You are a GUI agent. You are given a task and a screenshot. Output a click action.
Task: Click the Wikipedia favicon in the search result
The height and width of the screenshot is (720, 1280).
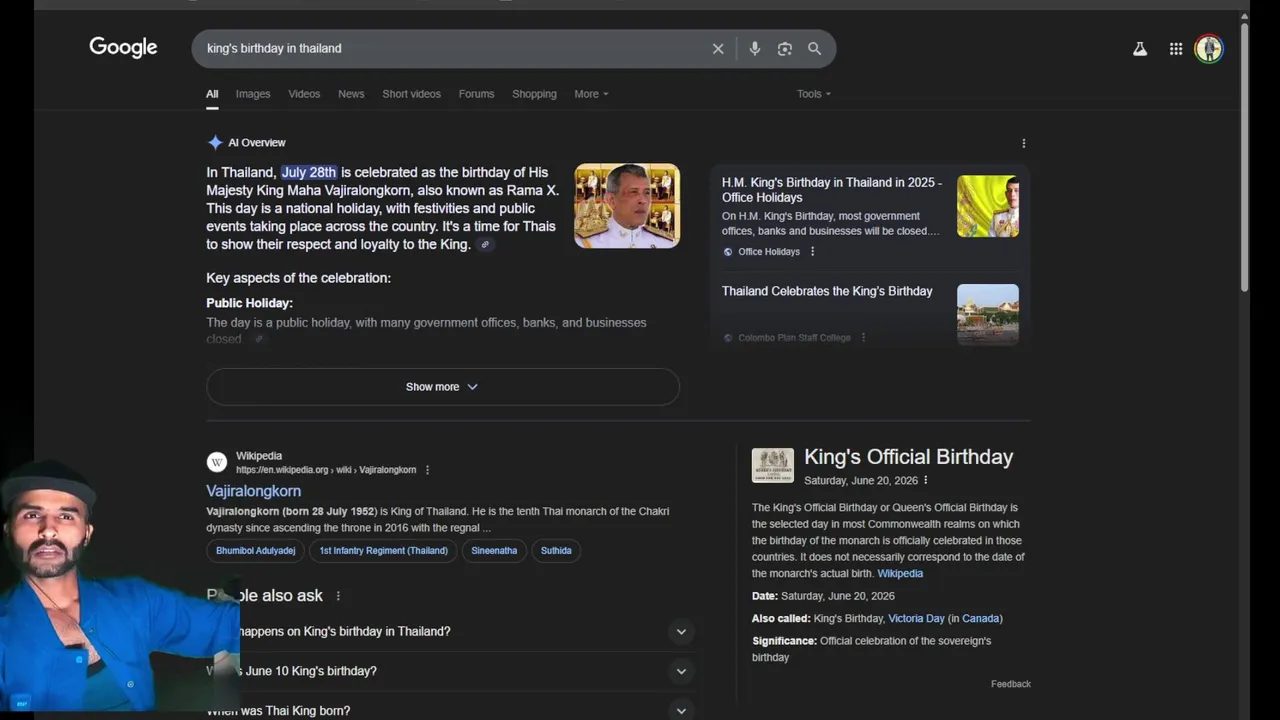217,462
